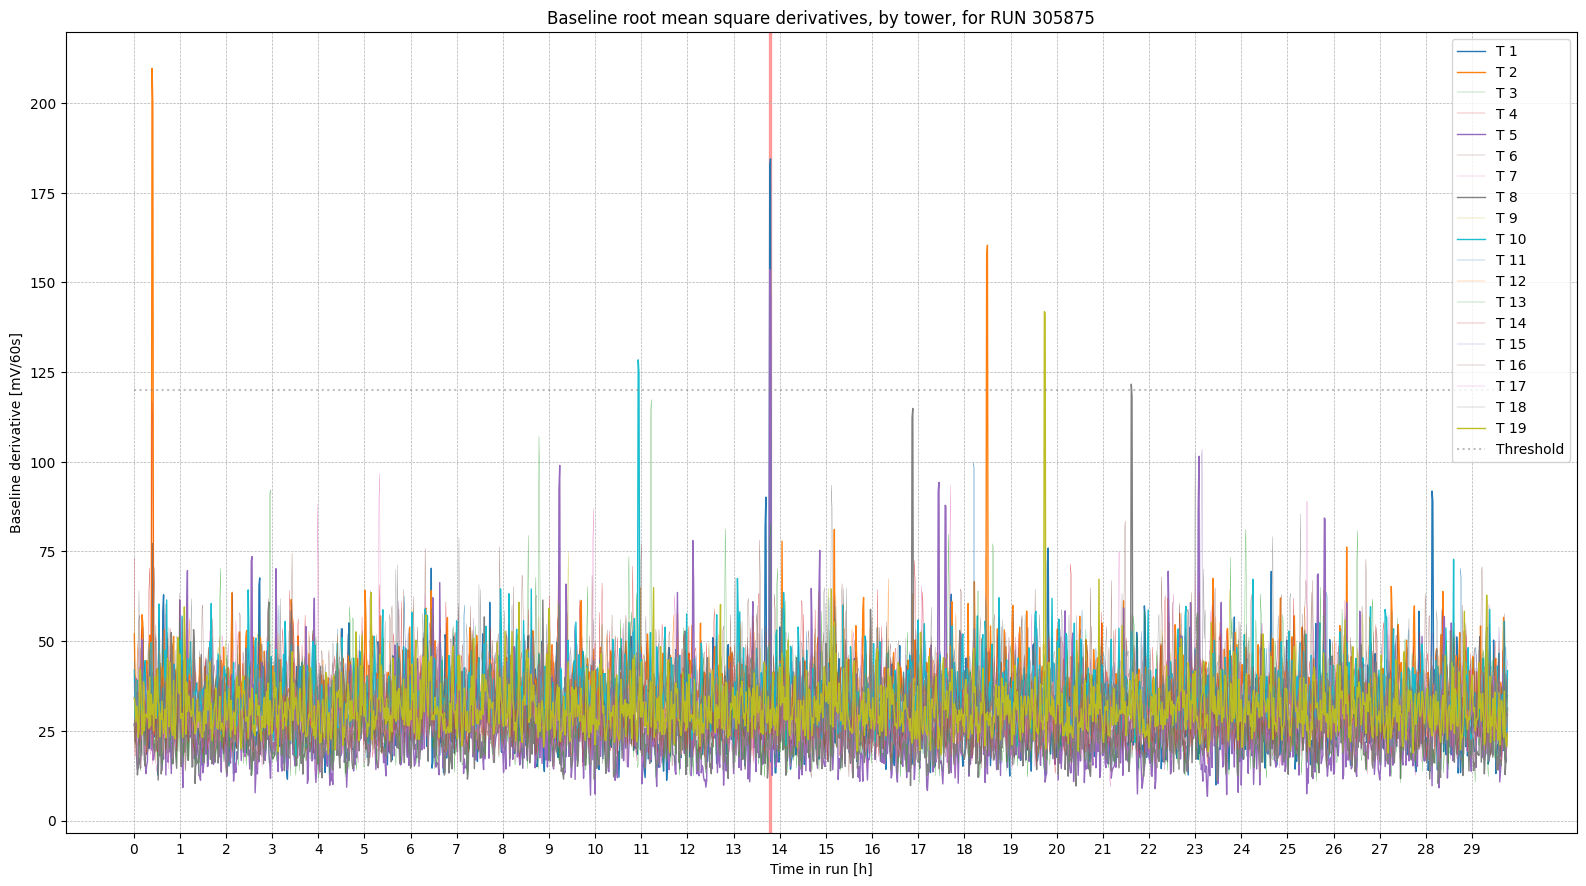Click the 'Time in run [h]' axis label

(820, 869)
